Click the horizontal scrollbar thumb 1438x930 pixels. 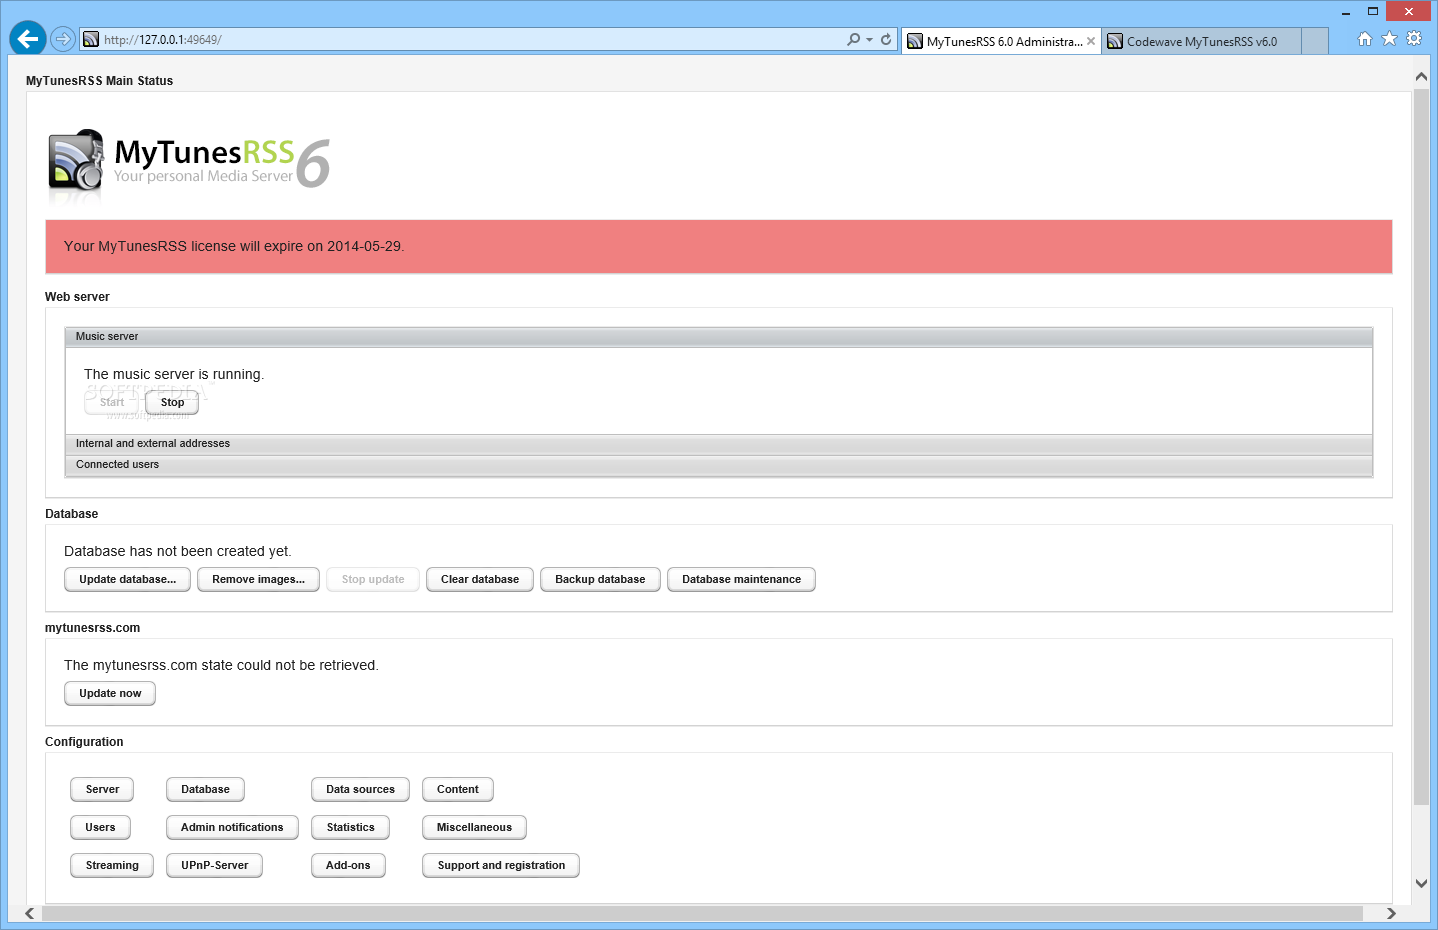tap(702, 914)
